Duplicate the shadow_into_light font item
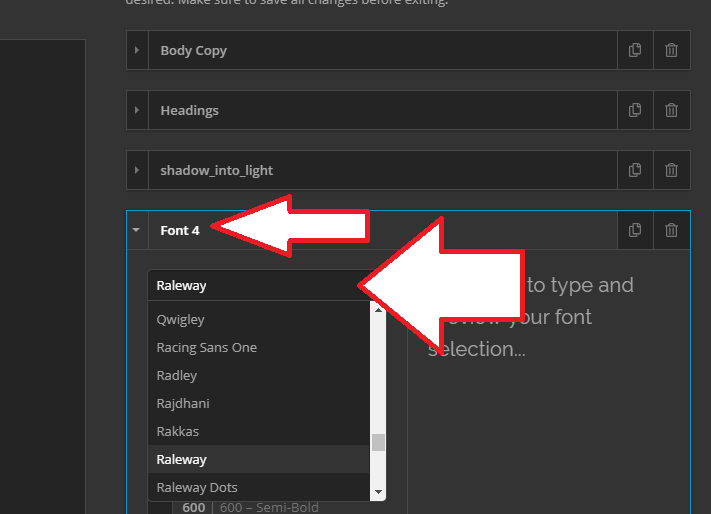This screenshot has height=514, width=711. coord(635,170)
